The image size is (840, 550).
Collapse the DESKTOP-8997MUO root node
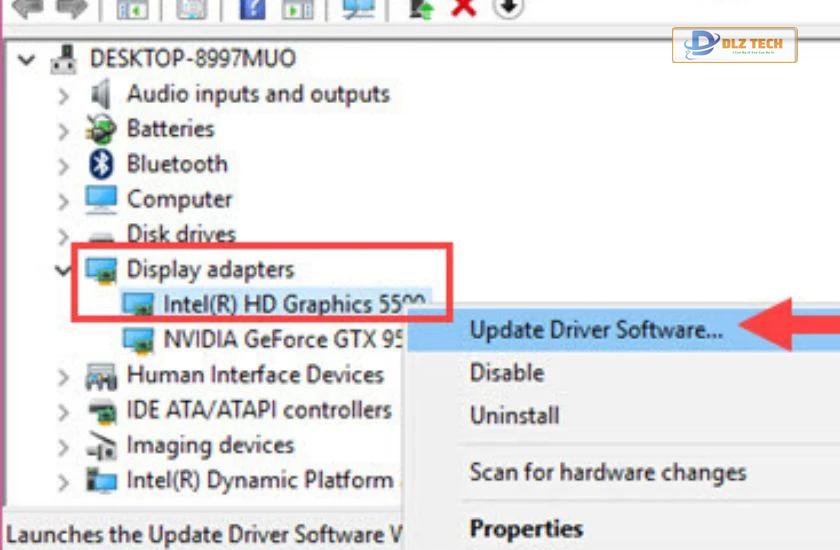click(26, 59)
